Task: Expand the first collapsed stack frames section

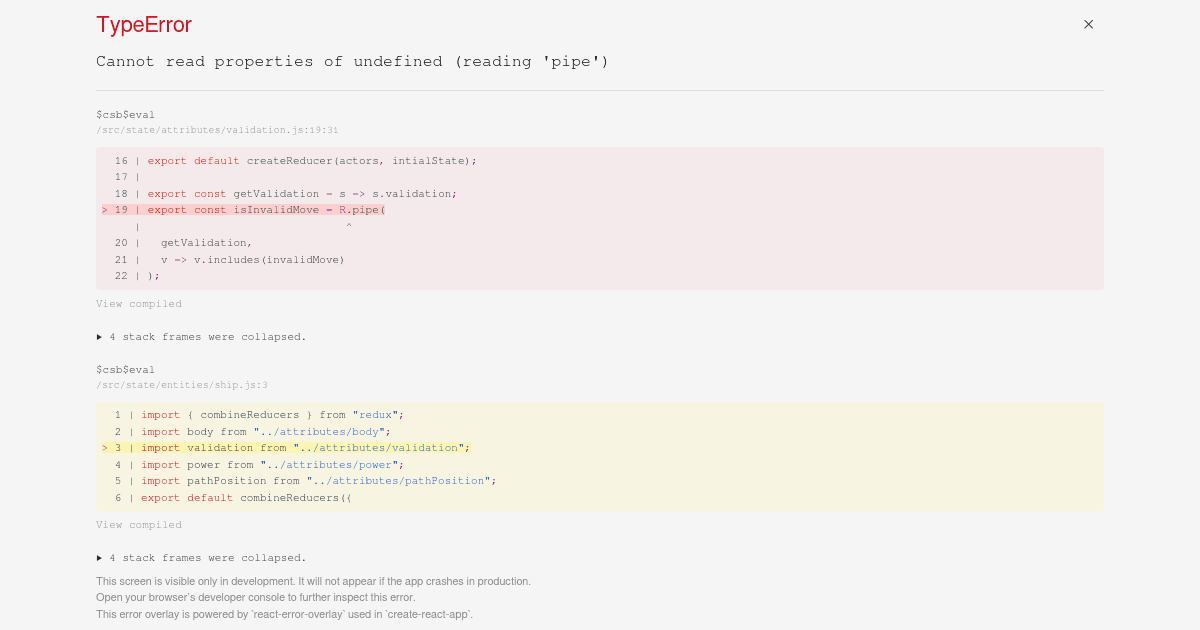Action: tap(200, 336)
